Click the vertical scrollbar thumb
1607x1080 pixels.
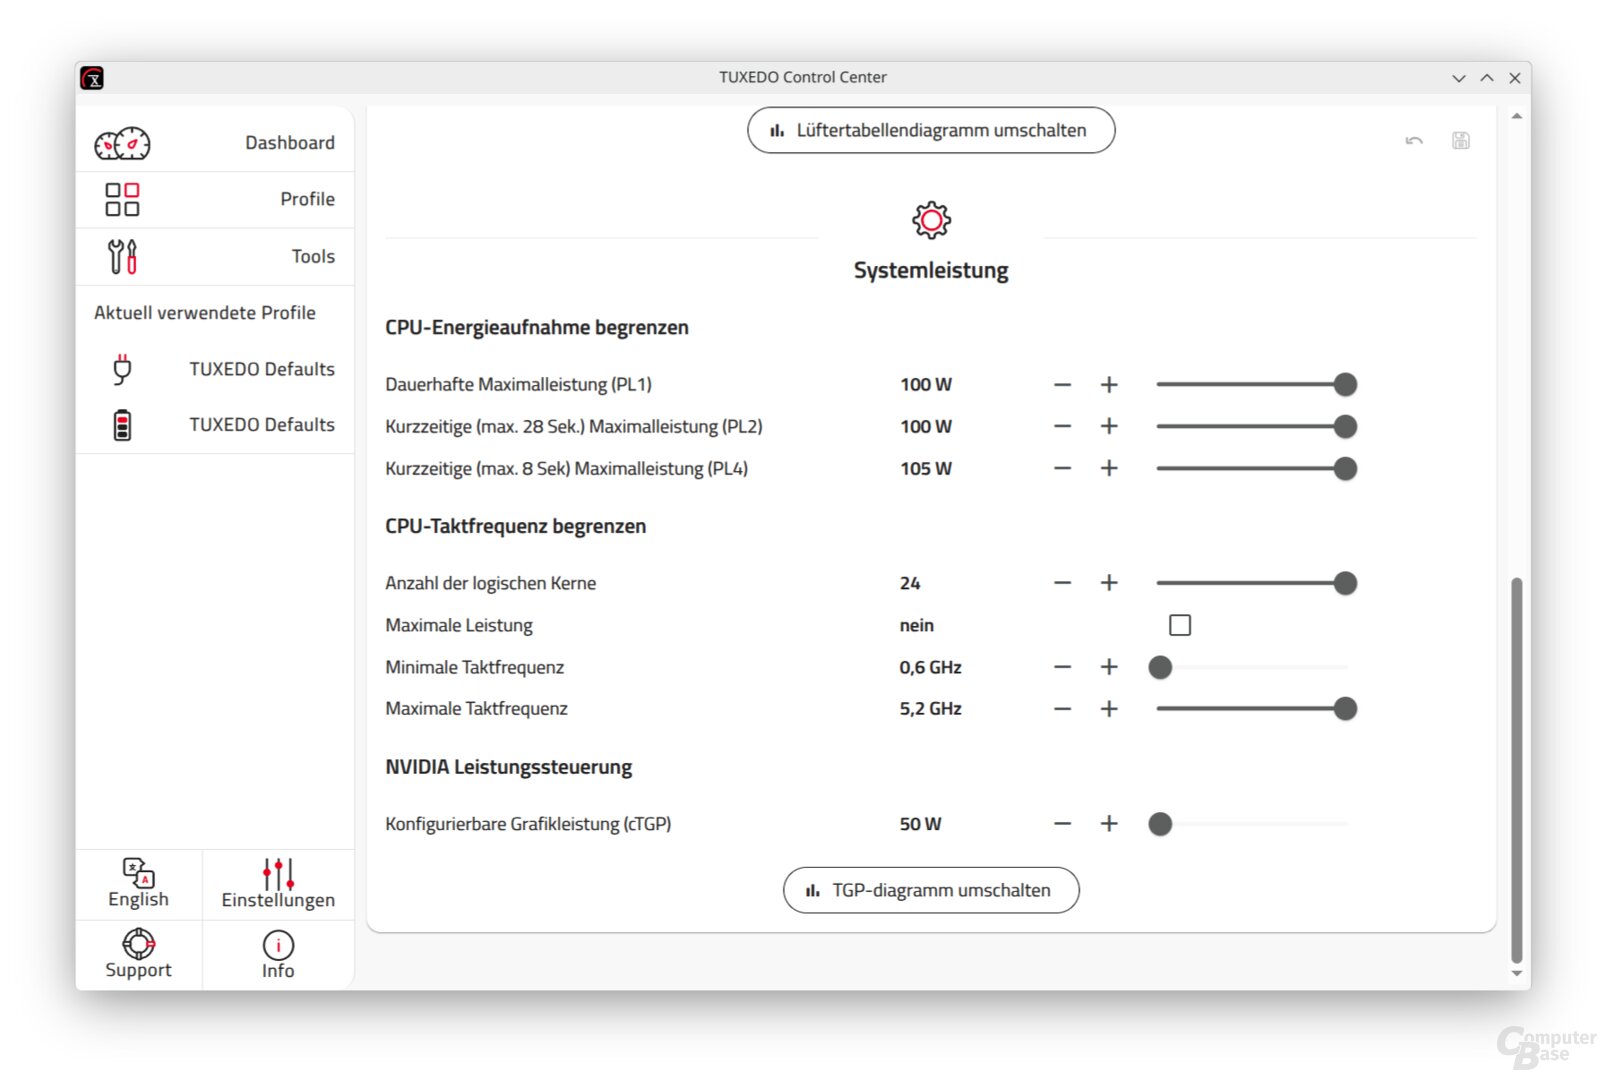tap(1517, 770)
